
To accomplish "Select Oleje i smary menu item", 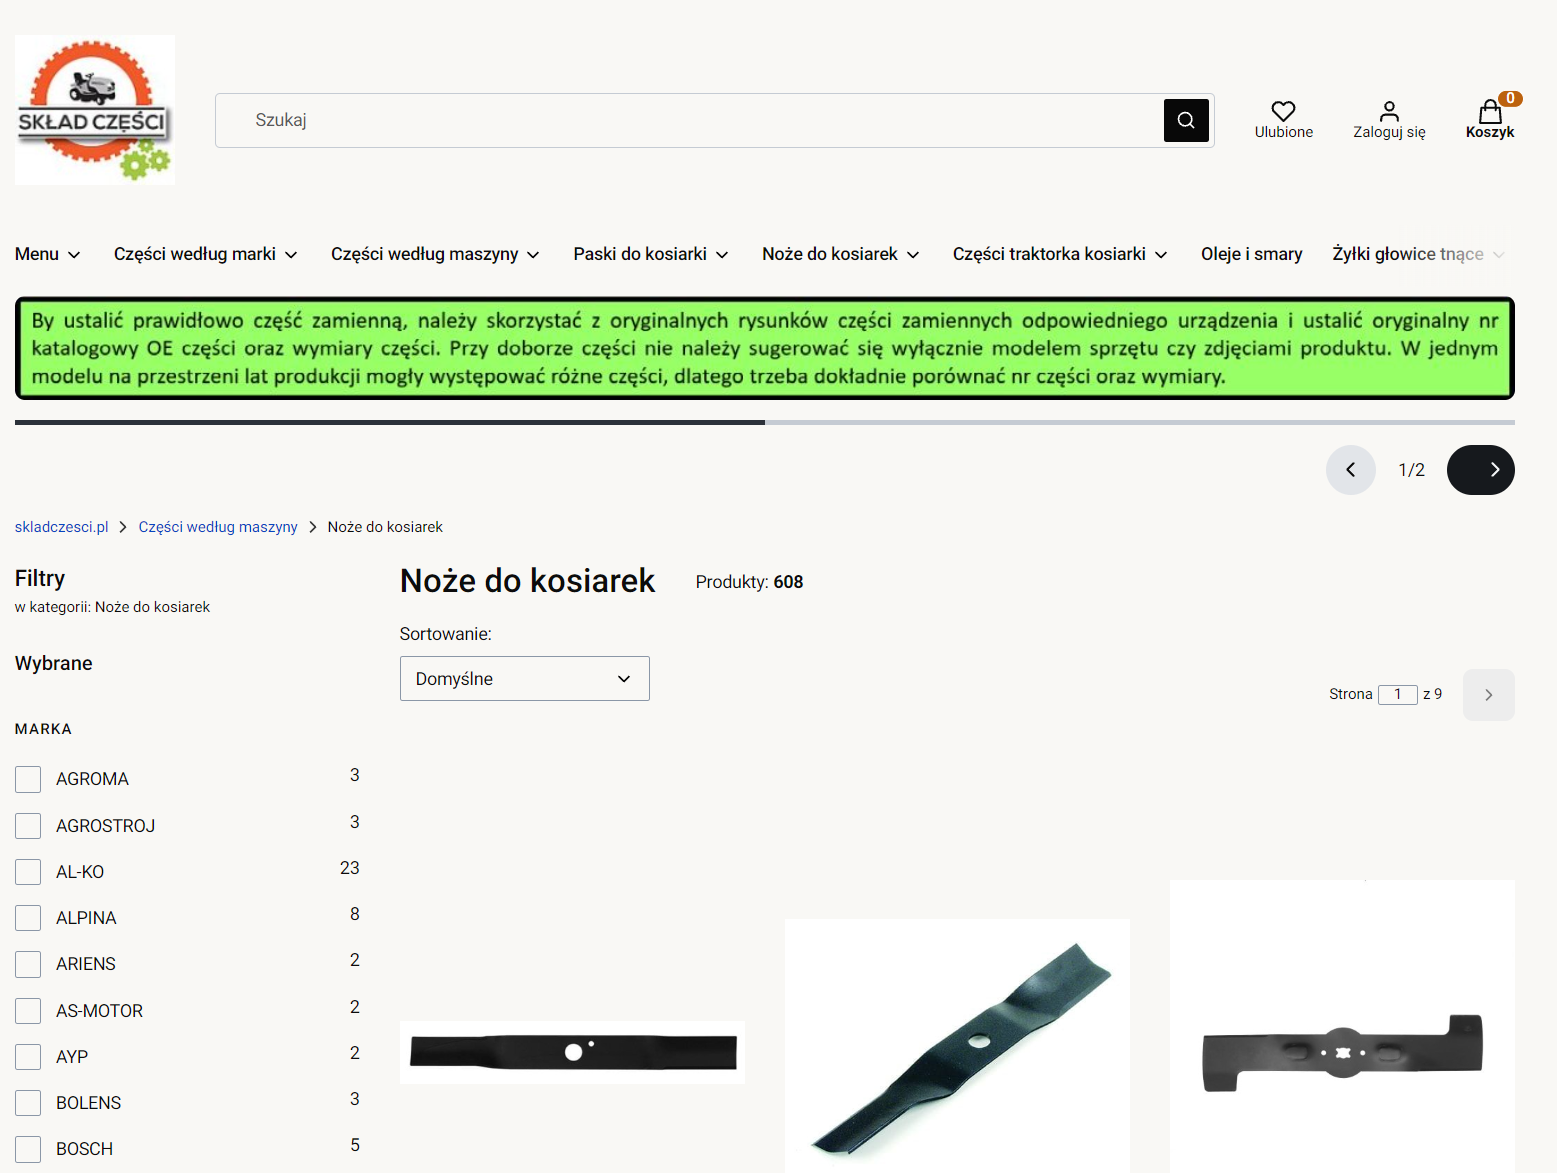I will pos(1251,254).
